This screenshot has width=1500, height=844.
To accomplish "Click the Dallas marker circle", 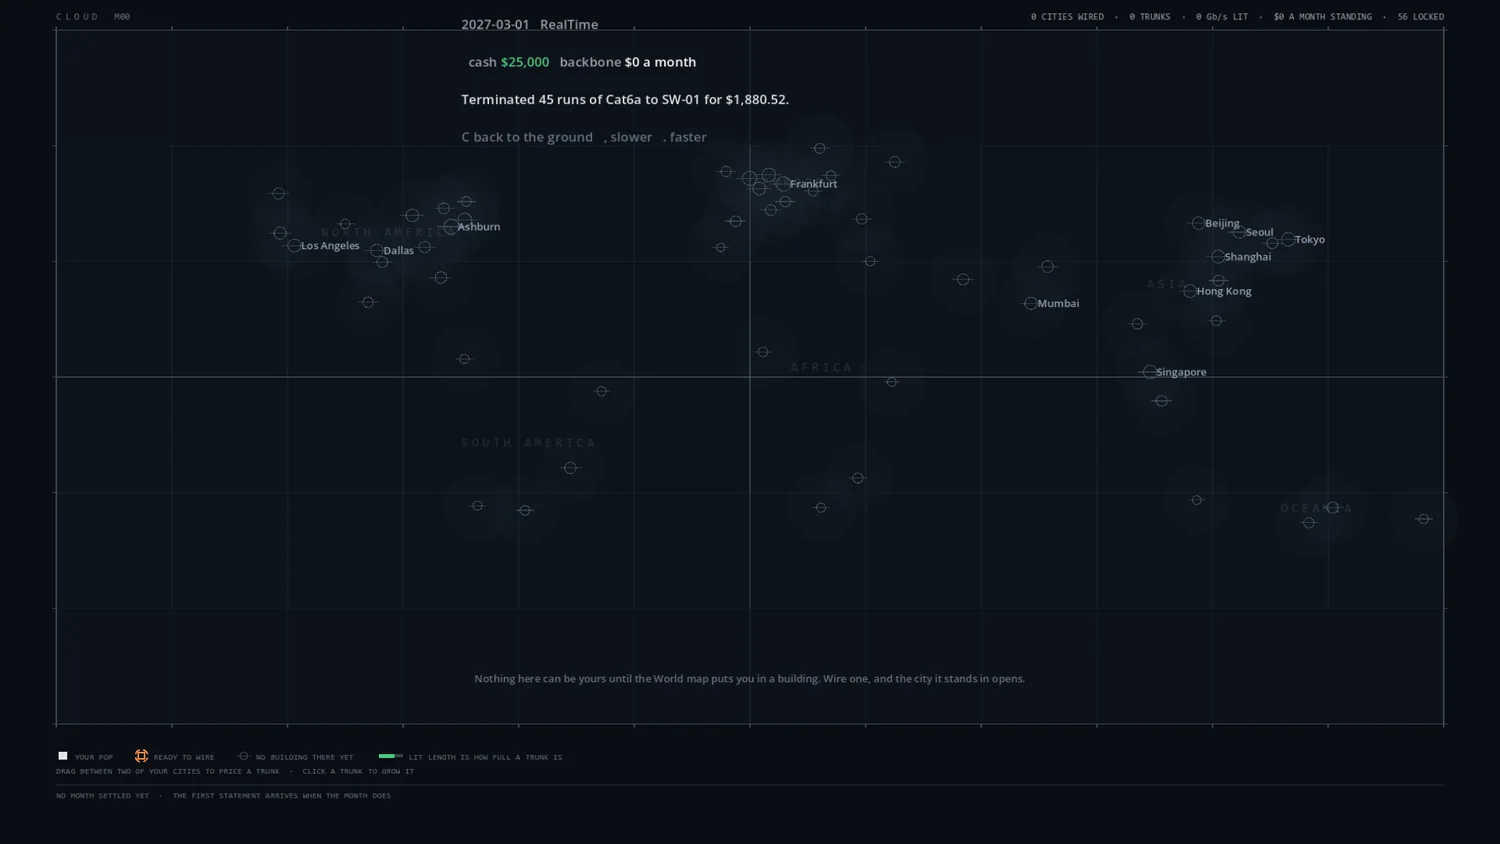I will click(377, 251).
